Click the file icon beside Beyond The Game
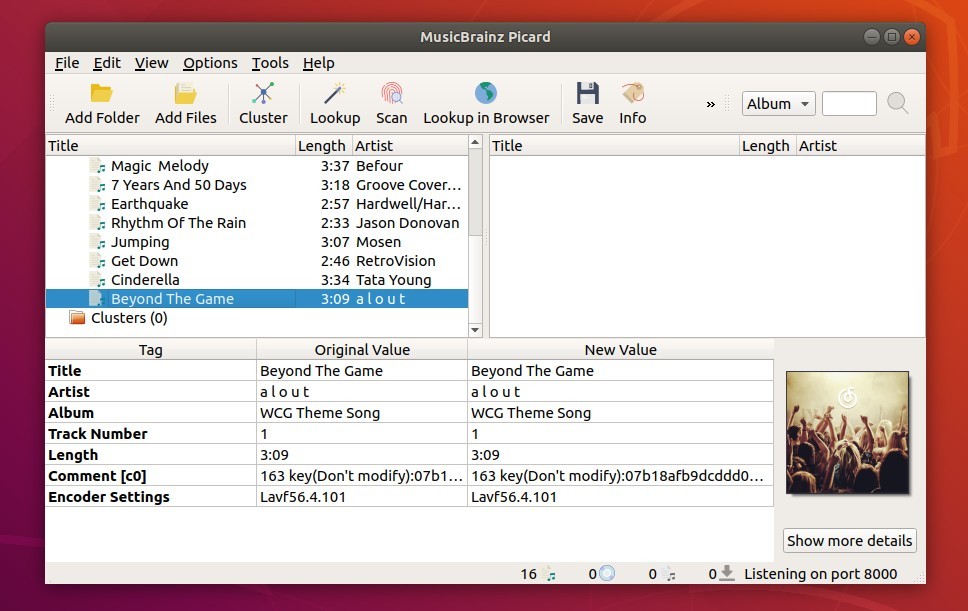The width and height of the screenshot is (968, 611). point(98,299)
